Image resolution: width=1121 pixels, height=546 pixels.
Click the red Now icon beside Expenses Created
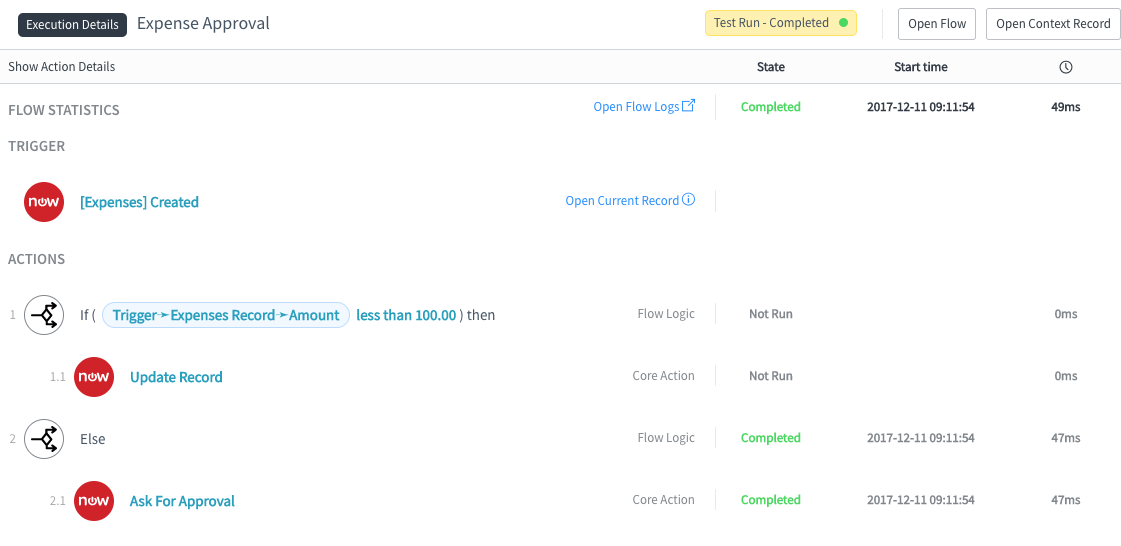pos(44,202)
